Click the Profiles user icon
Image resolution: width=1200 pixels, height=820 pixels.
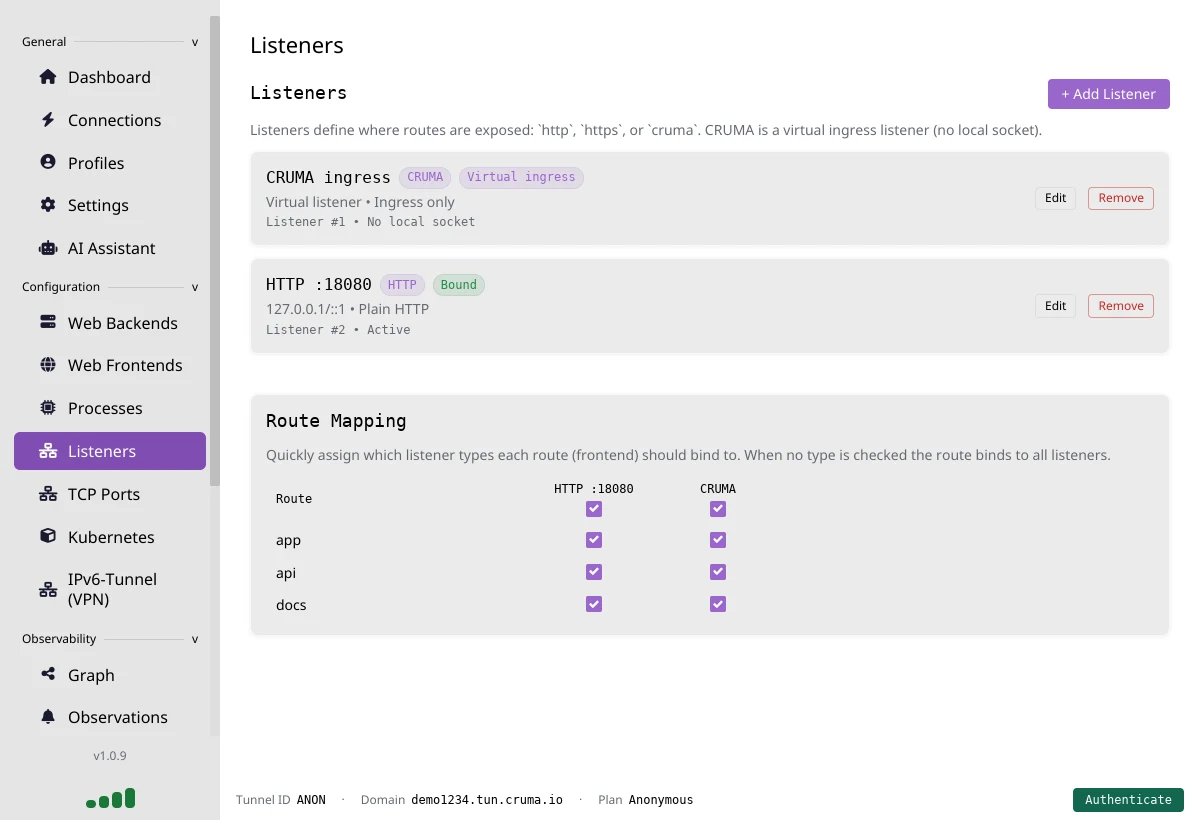48,162
